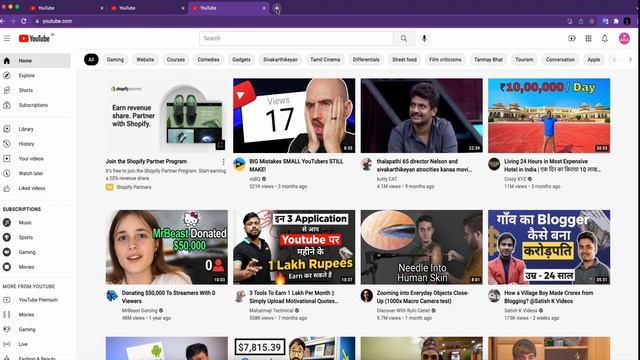Select the Street food filter chip

[404, 60]
